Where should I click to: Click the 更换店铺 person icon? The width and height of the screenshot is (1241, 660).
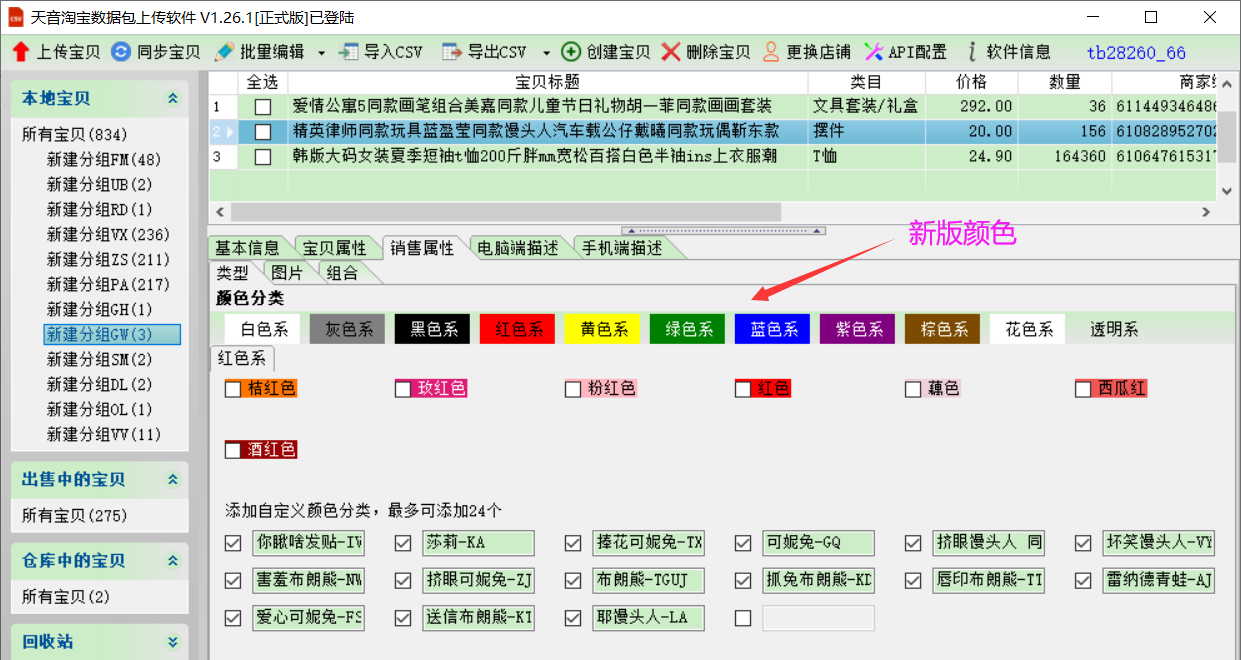tap(771, 52)
